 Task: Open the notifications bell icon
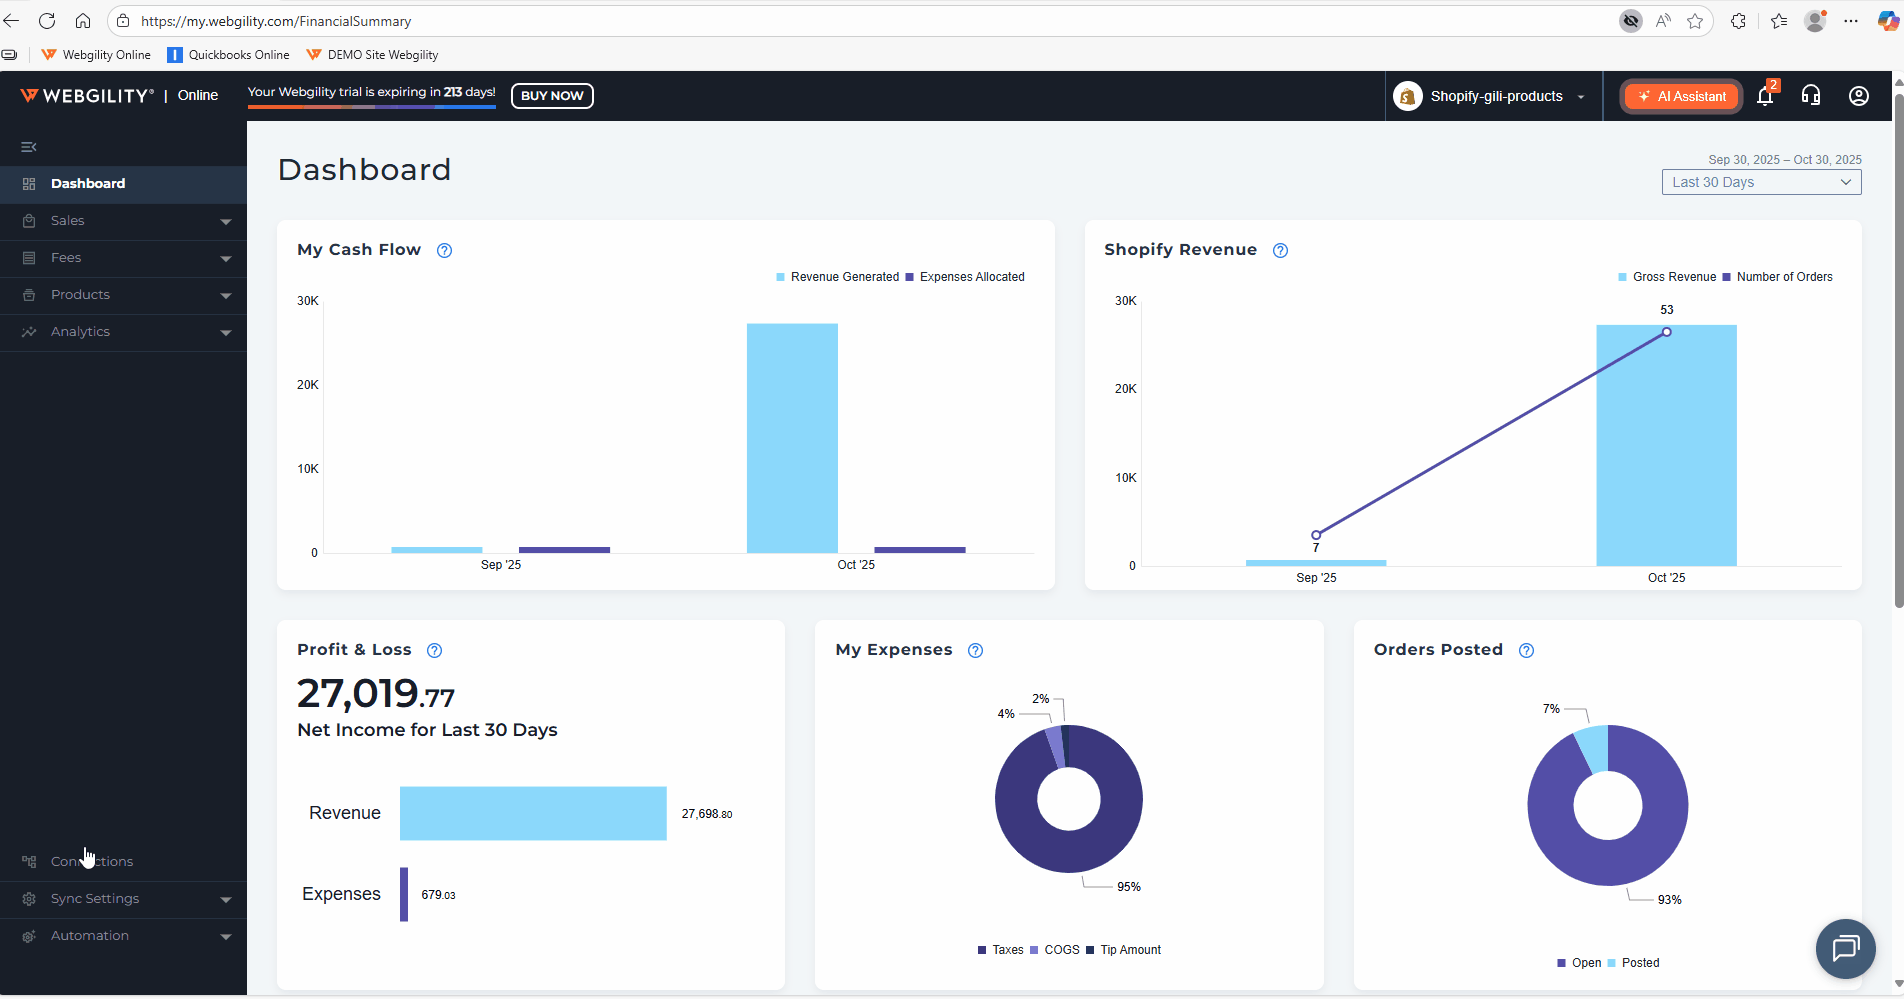[1765, 96]
